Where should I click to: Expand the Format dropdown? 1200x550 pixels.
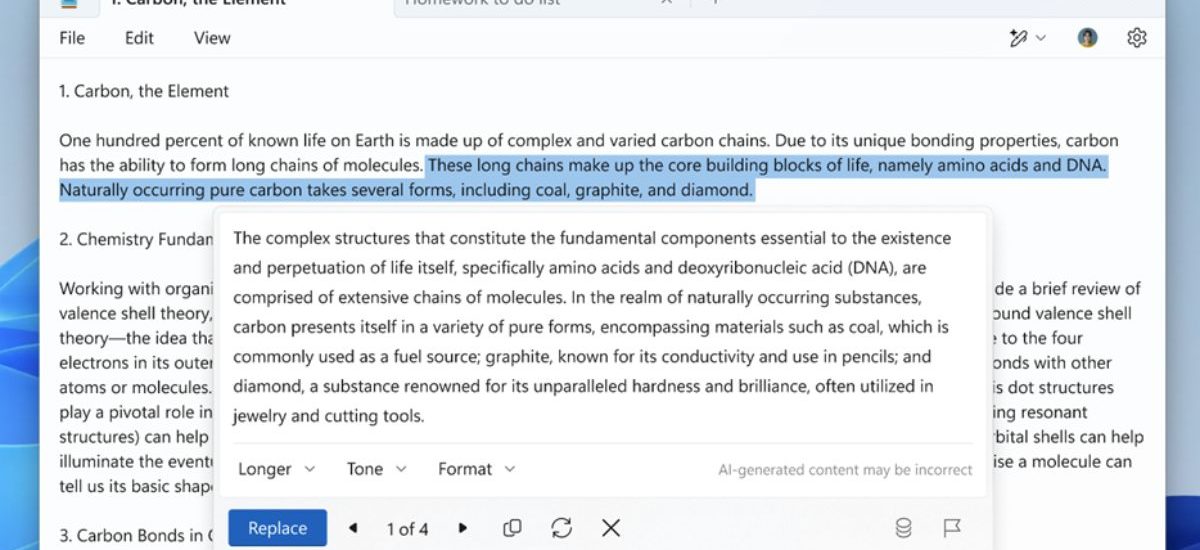coord(476,469)
